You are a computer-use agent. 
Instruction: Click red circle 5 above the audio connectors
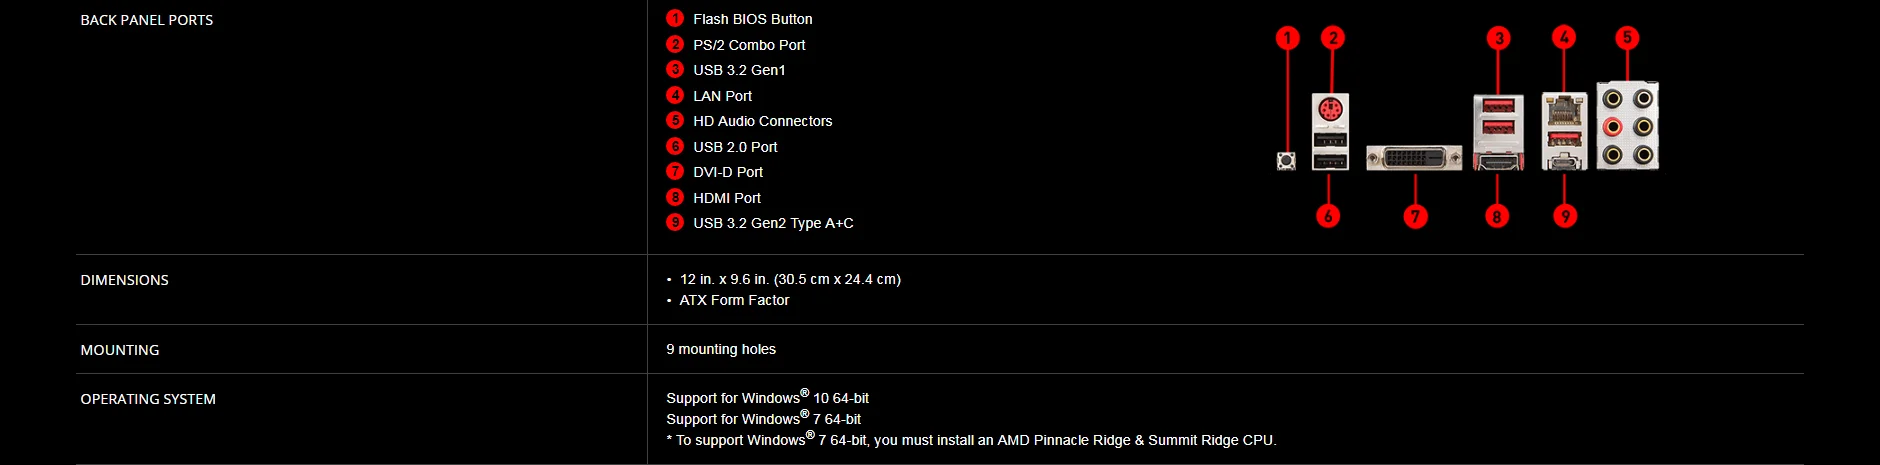point(1627,38)
